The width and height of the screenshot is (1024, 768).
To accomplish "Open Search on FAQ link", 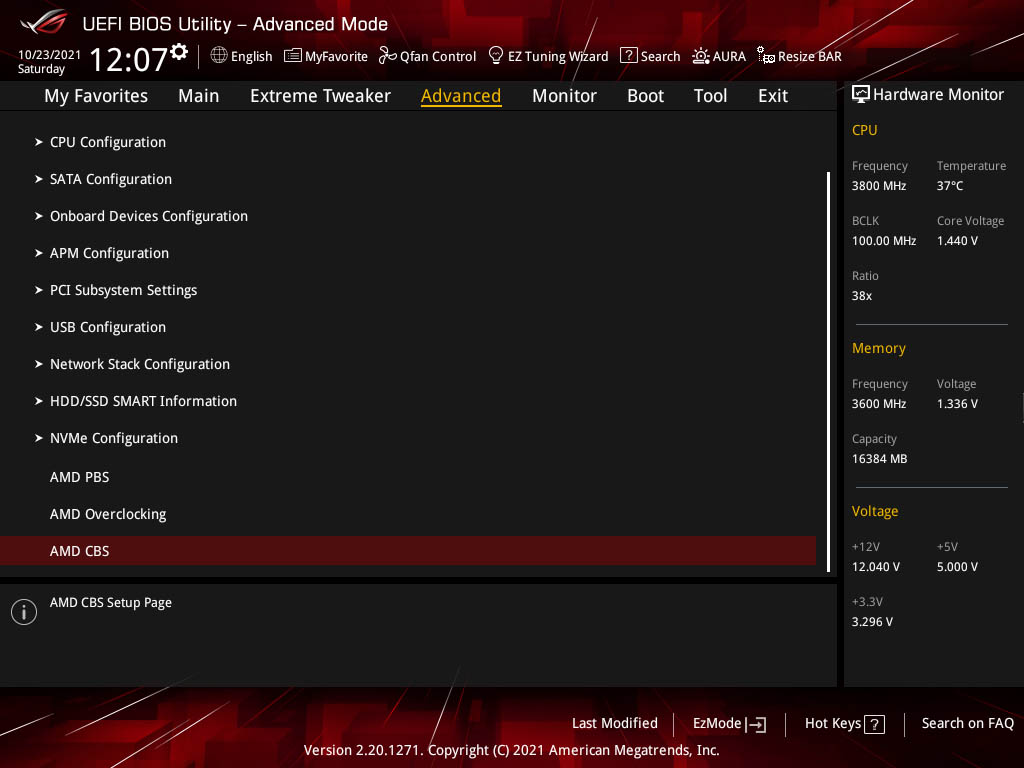I will tap(967, 724).
